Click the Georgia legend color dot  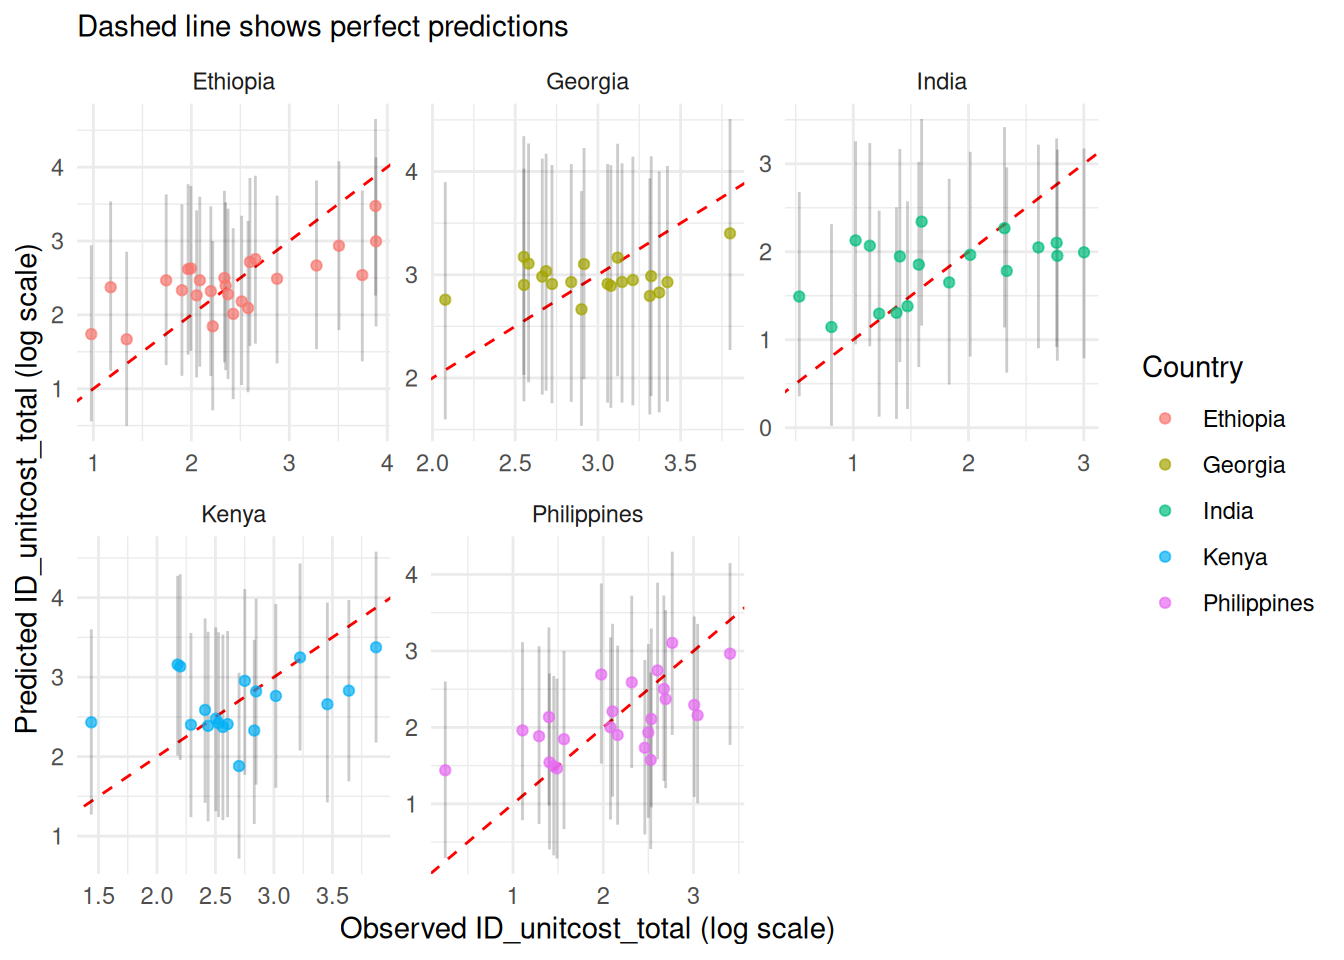pyautogui.click(x=1165, y=465)
